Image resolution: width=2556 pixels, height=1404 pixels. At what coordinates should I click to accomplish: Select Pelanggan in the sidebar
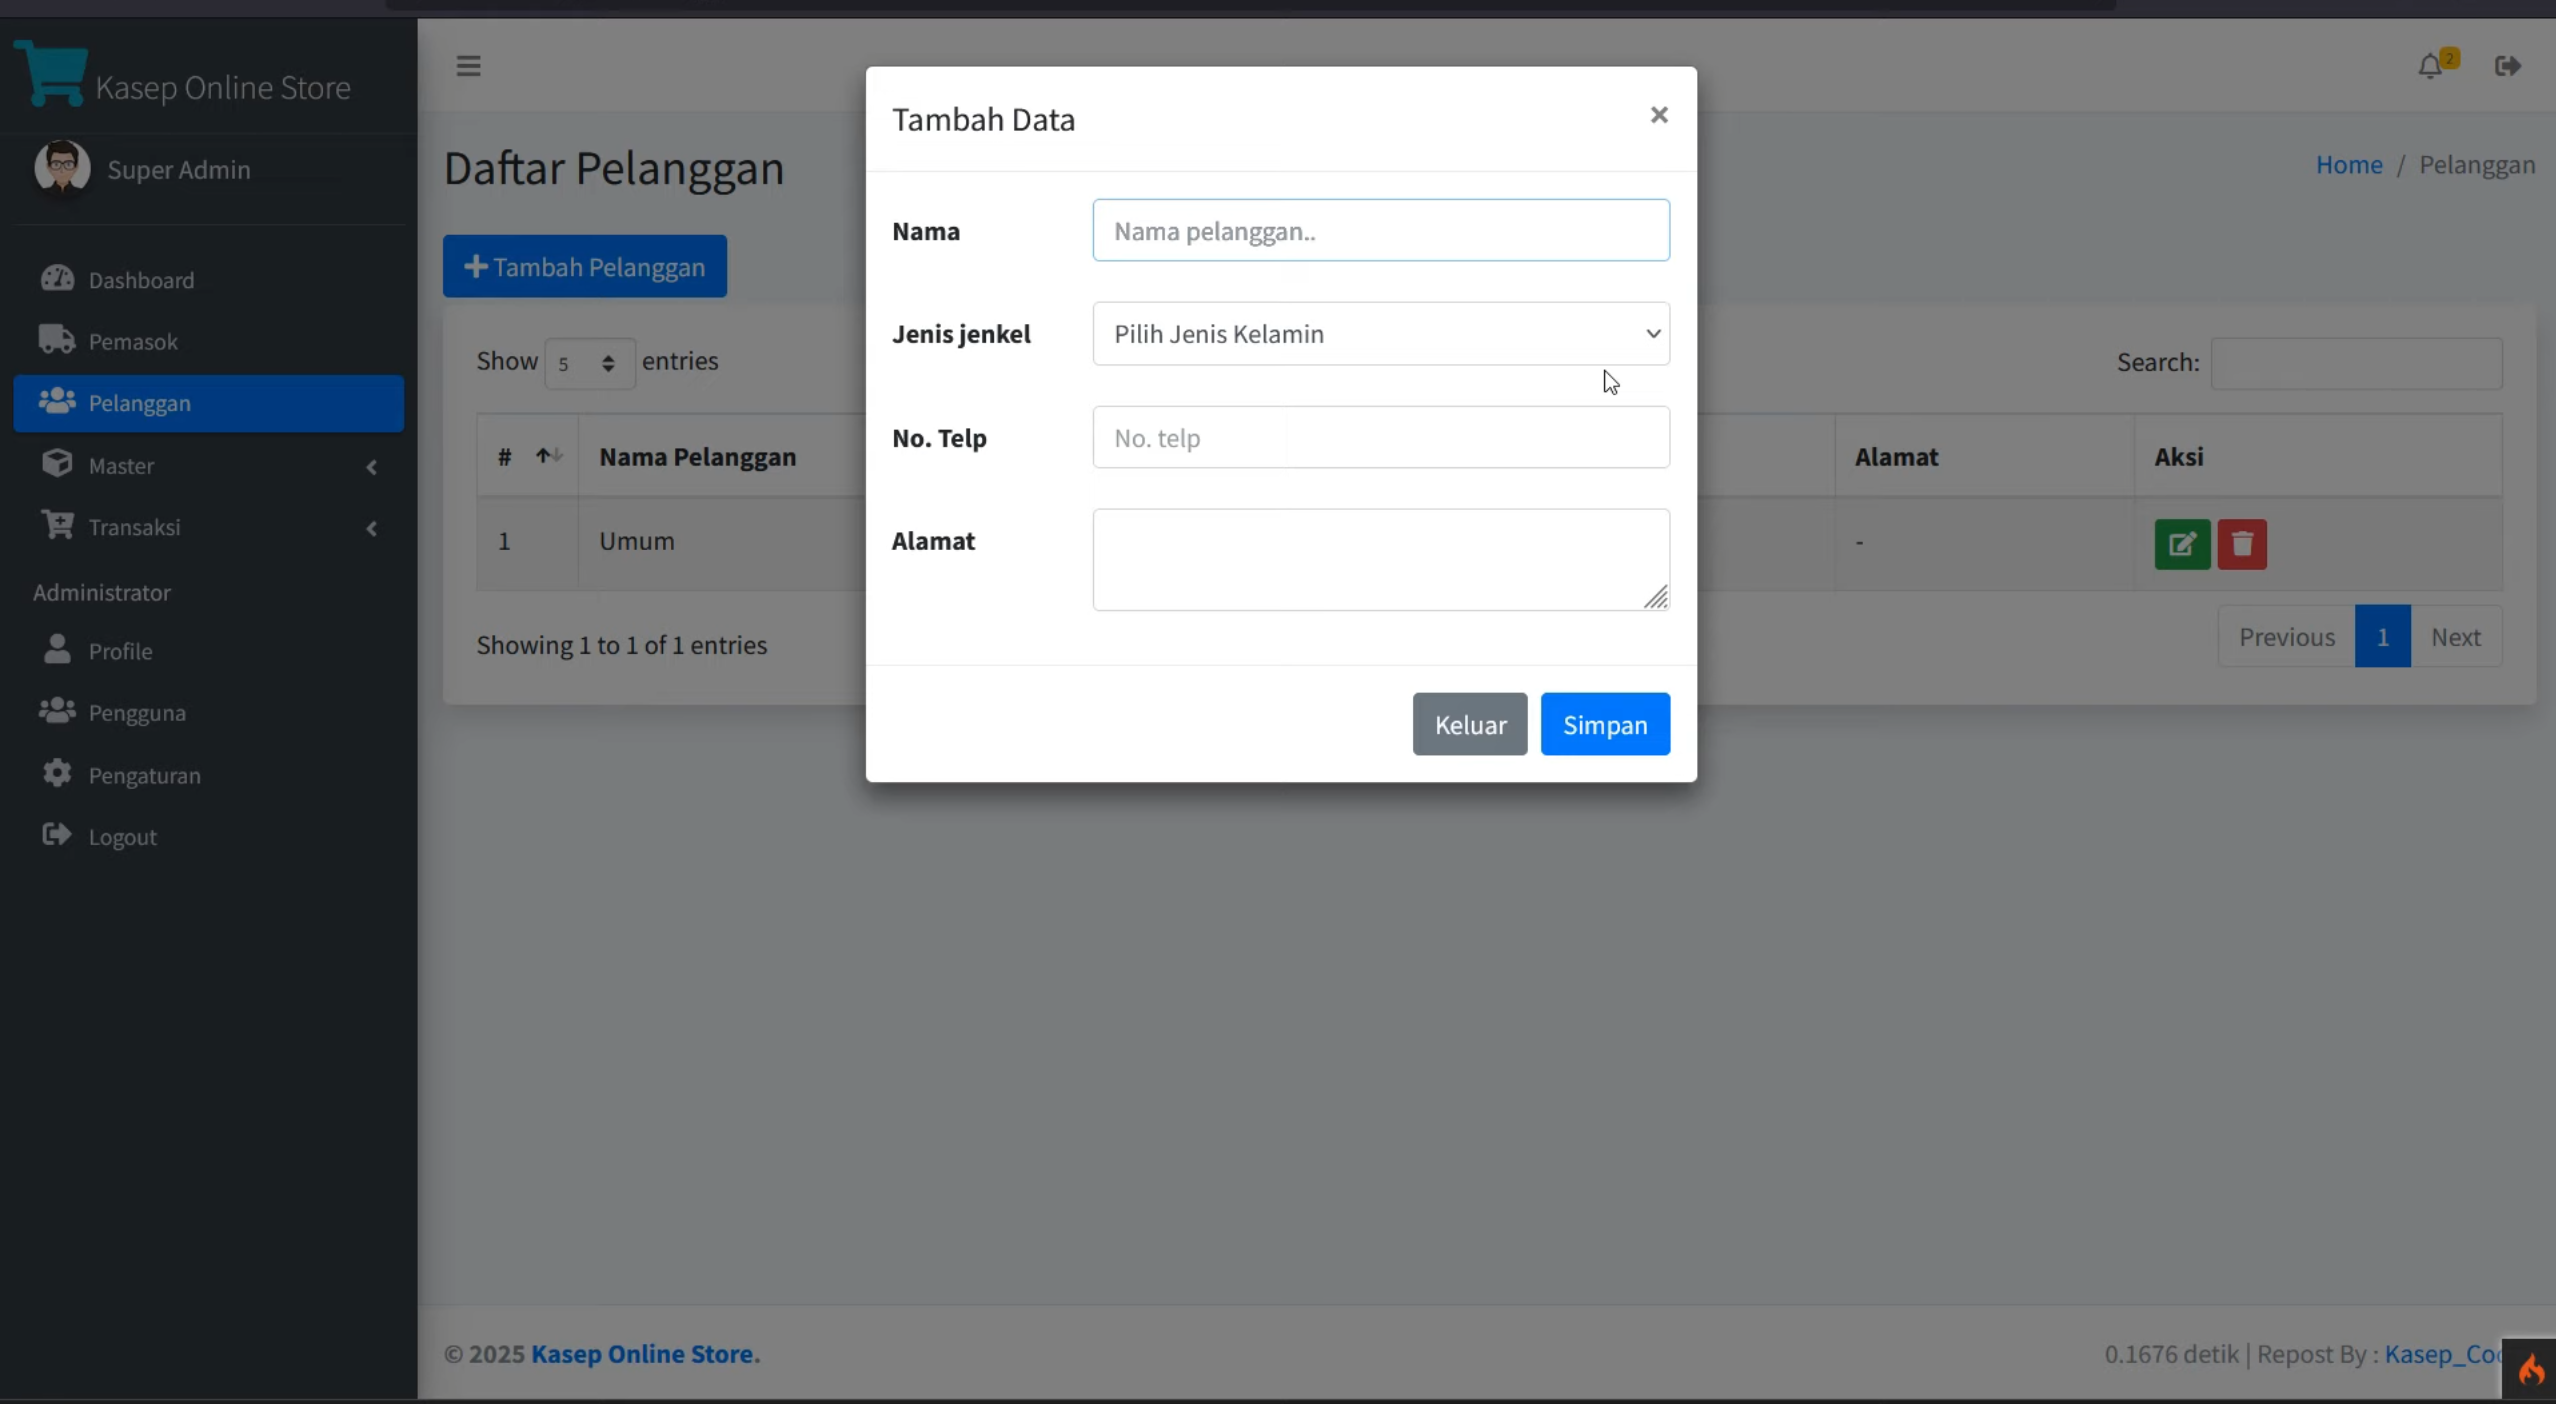[x=209, y=403]
